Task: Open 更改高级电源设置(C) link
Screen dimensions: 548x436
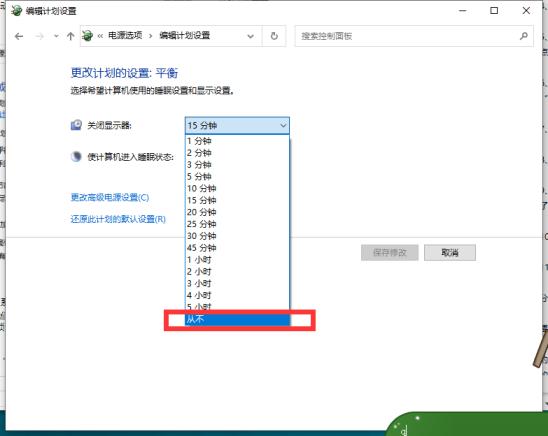Action: click(110, 197)
